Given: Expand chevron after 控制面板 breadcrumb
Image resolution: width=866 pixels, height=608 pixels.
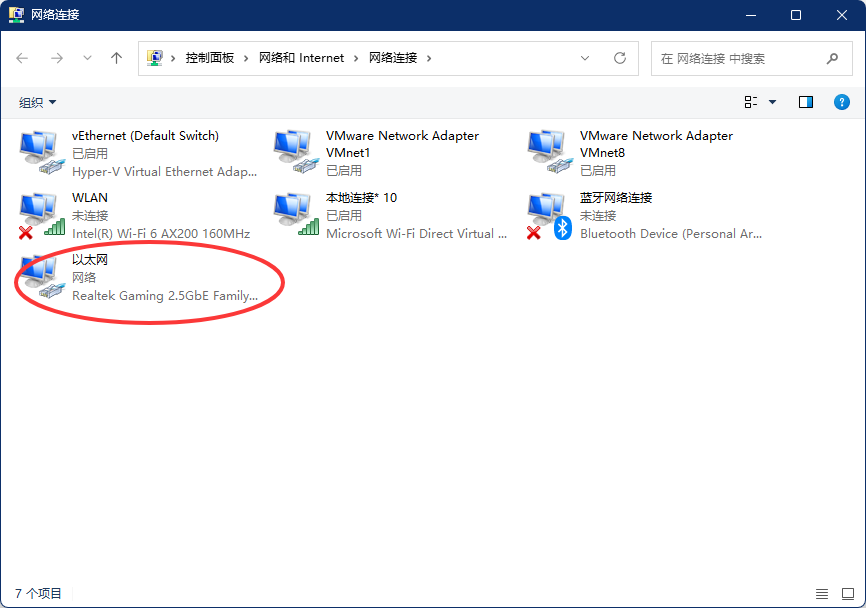Looking at the screenshot, I should pos(246,58).
